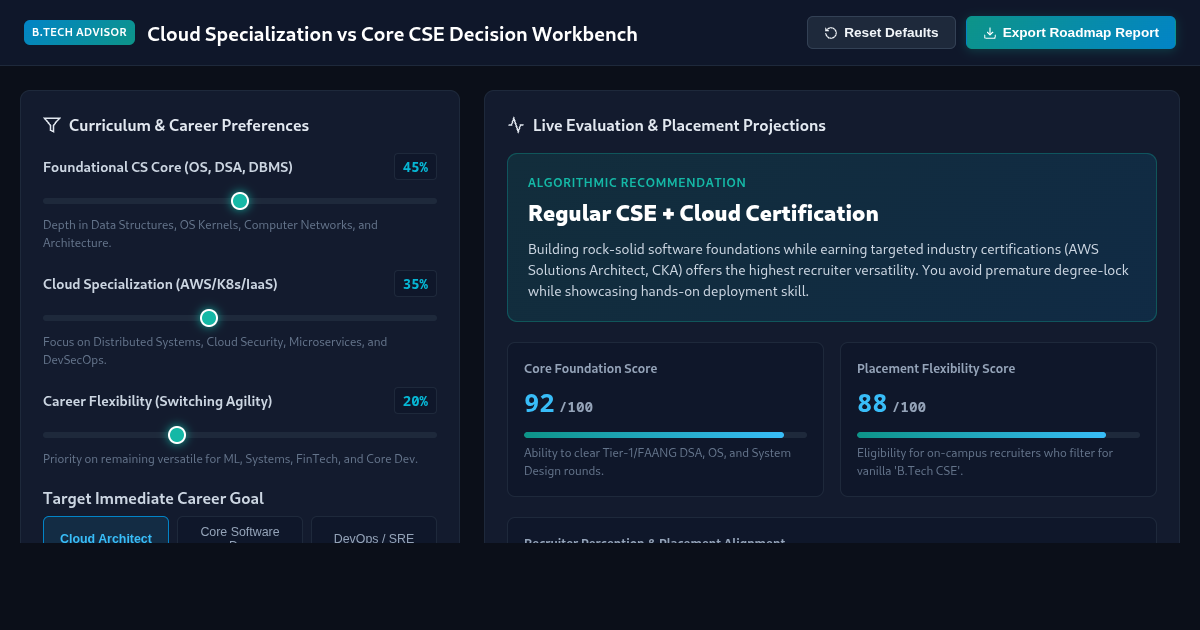Adjust the Career Flexibility slider handle
The image size is (1200, 630).
177,435
